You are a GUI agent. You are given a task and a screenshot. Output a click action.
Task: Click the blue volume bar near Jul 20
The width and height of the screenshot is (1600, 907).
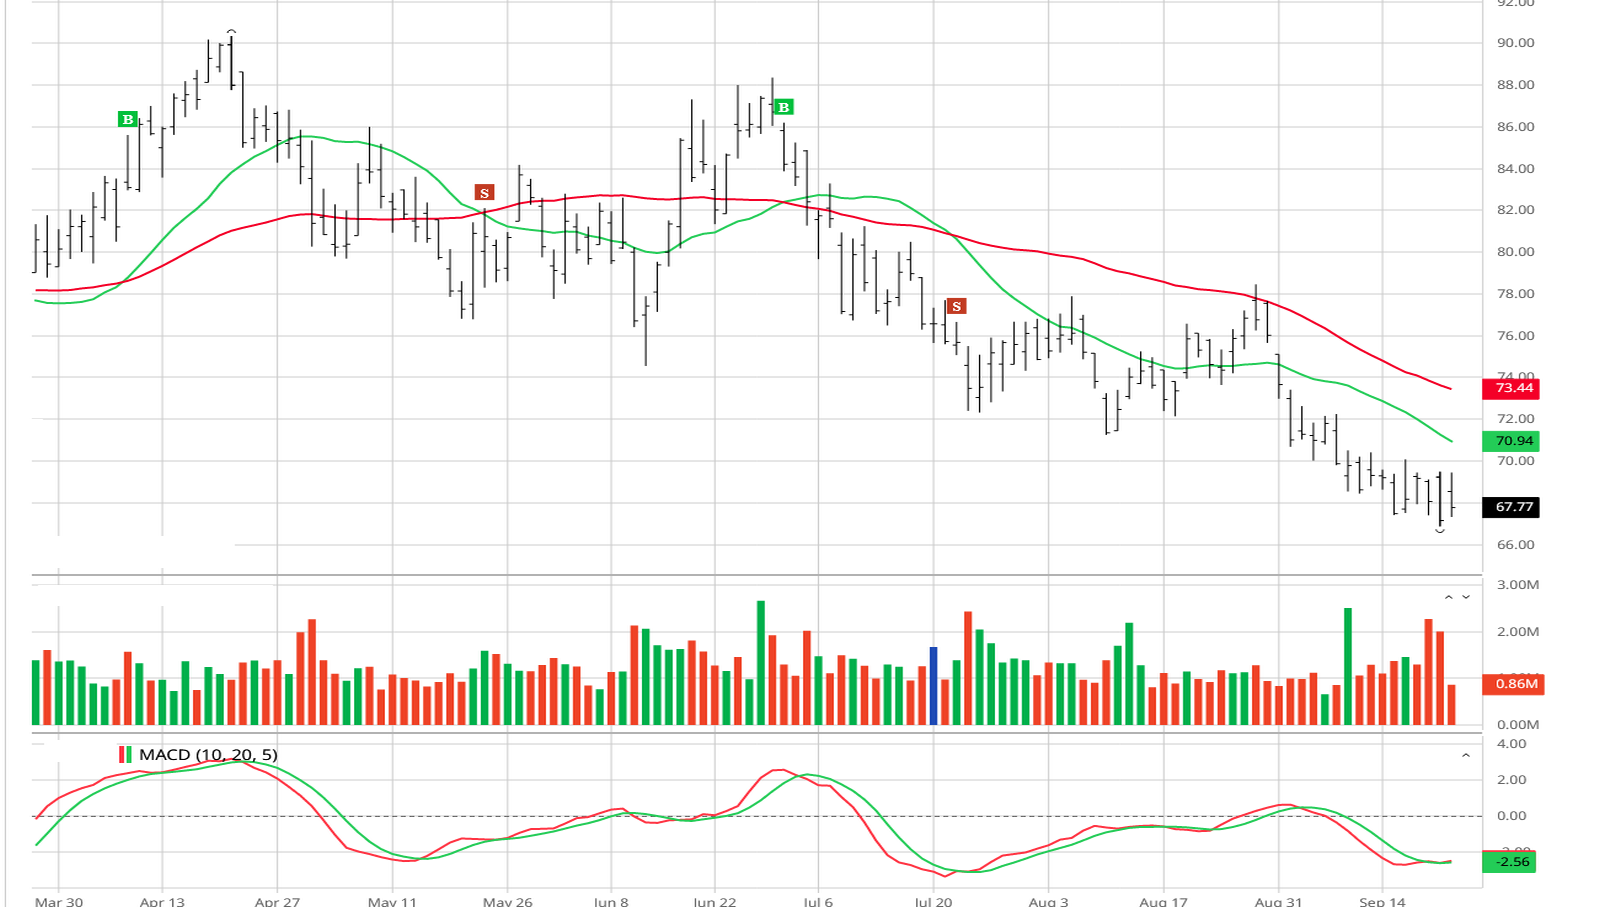[x=934, y=686]
